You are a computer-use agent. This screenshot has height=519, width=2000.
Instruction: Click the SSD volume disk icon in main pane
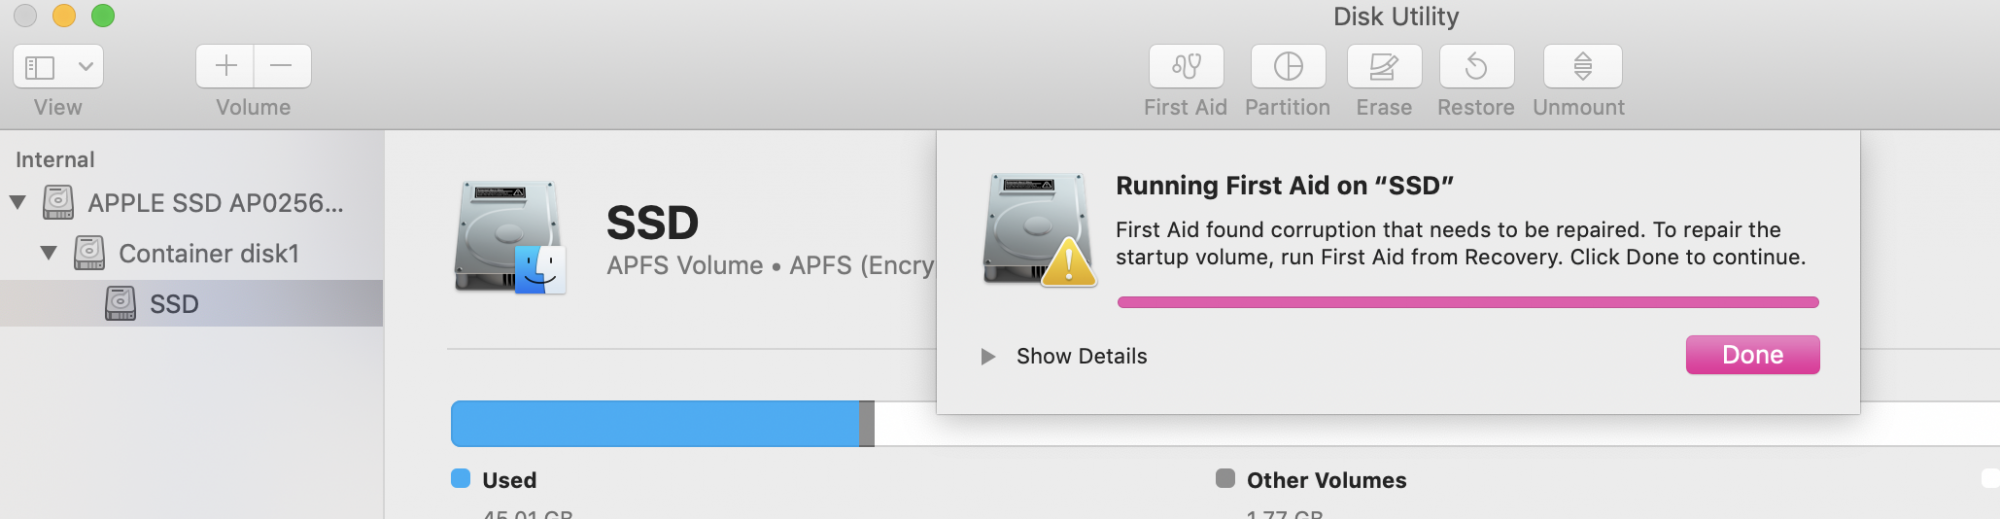pyautogui.click(x=511, y=238)
